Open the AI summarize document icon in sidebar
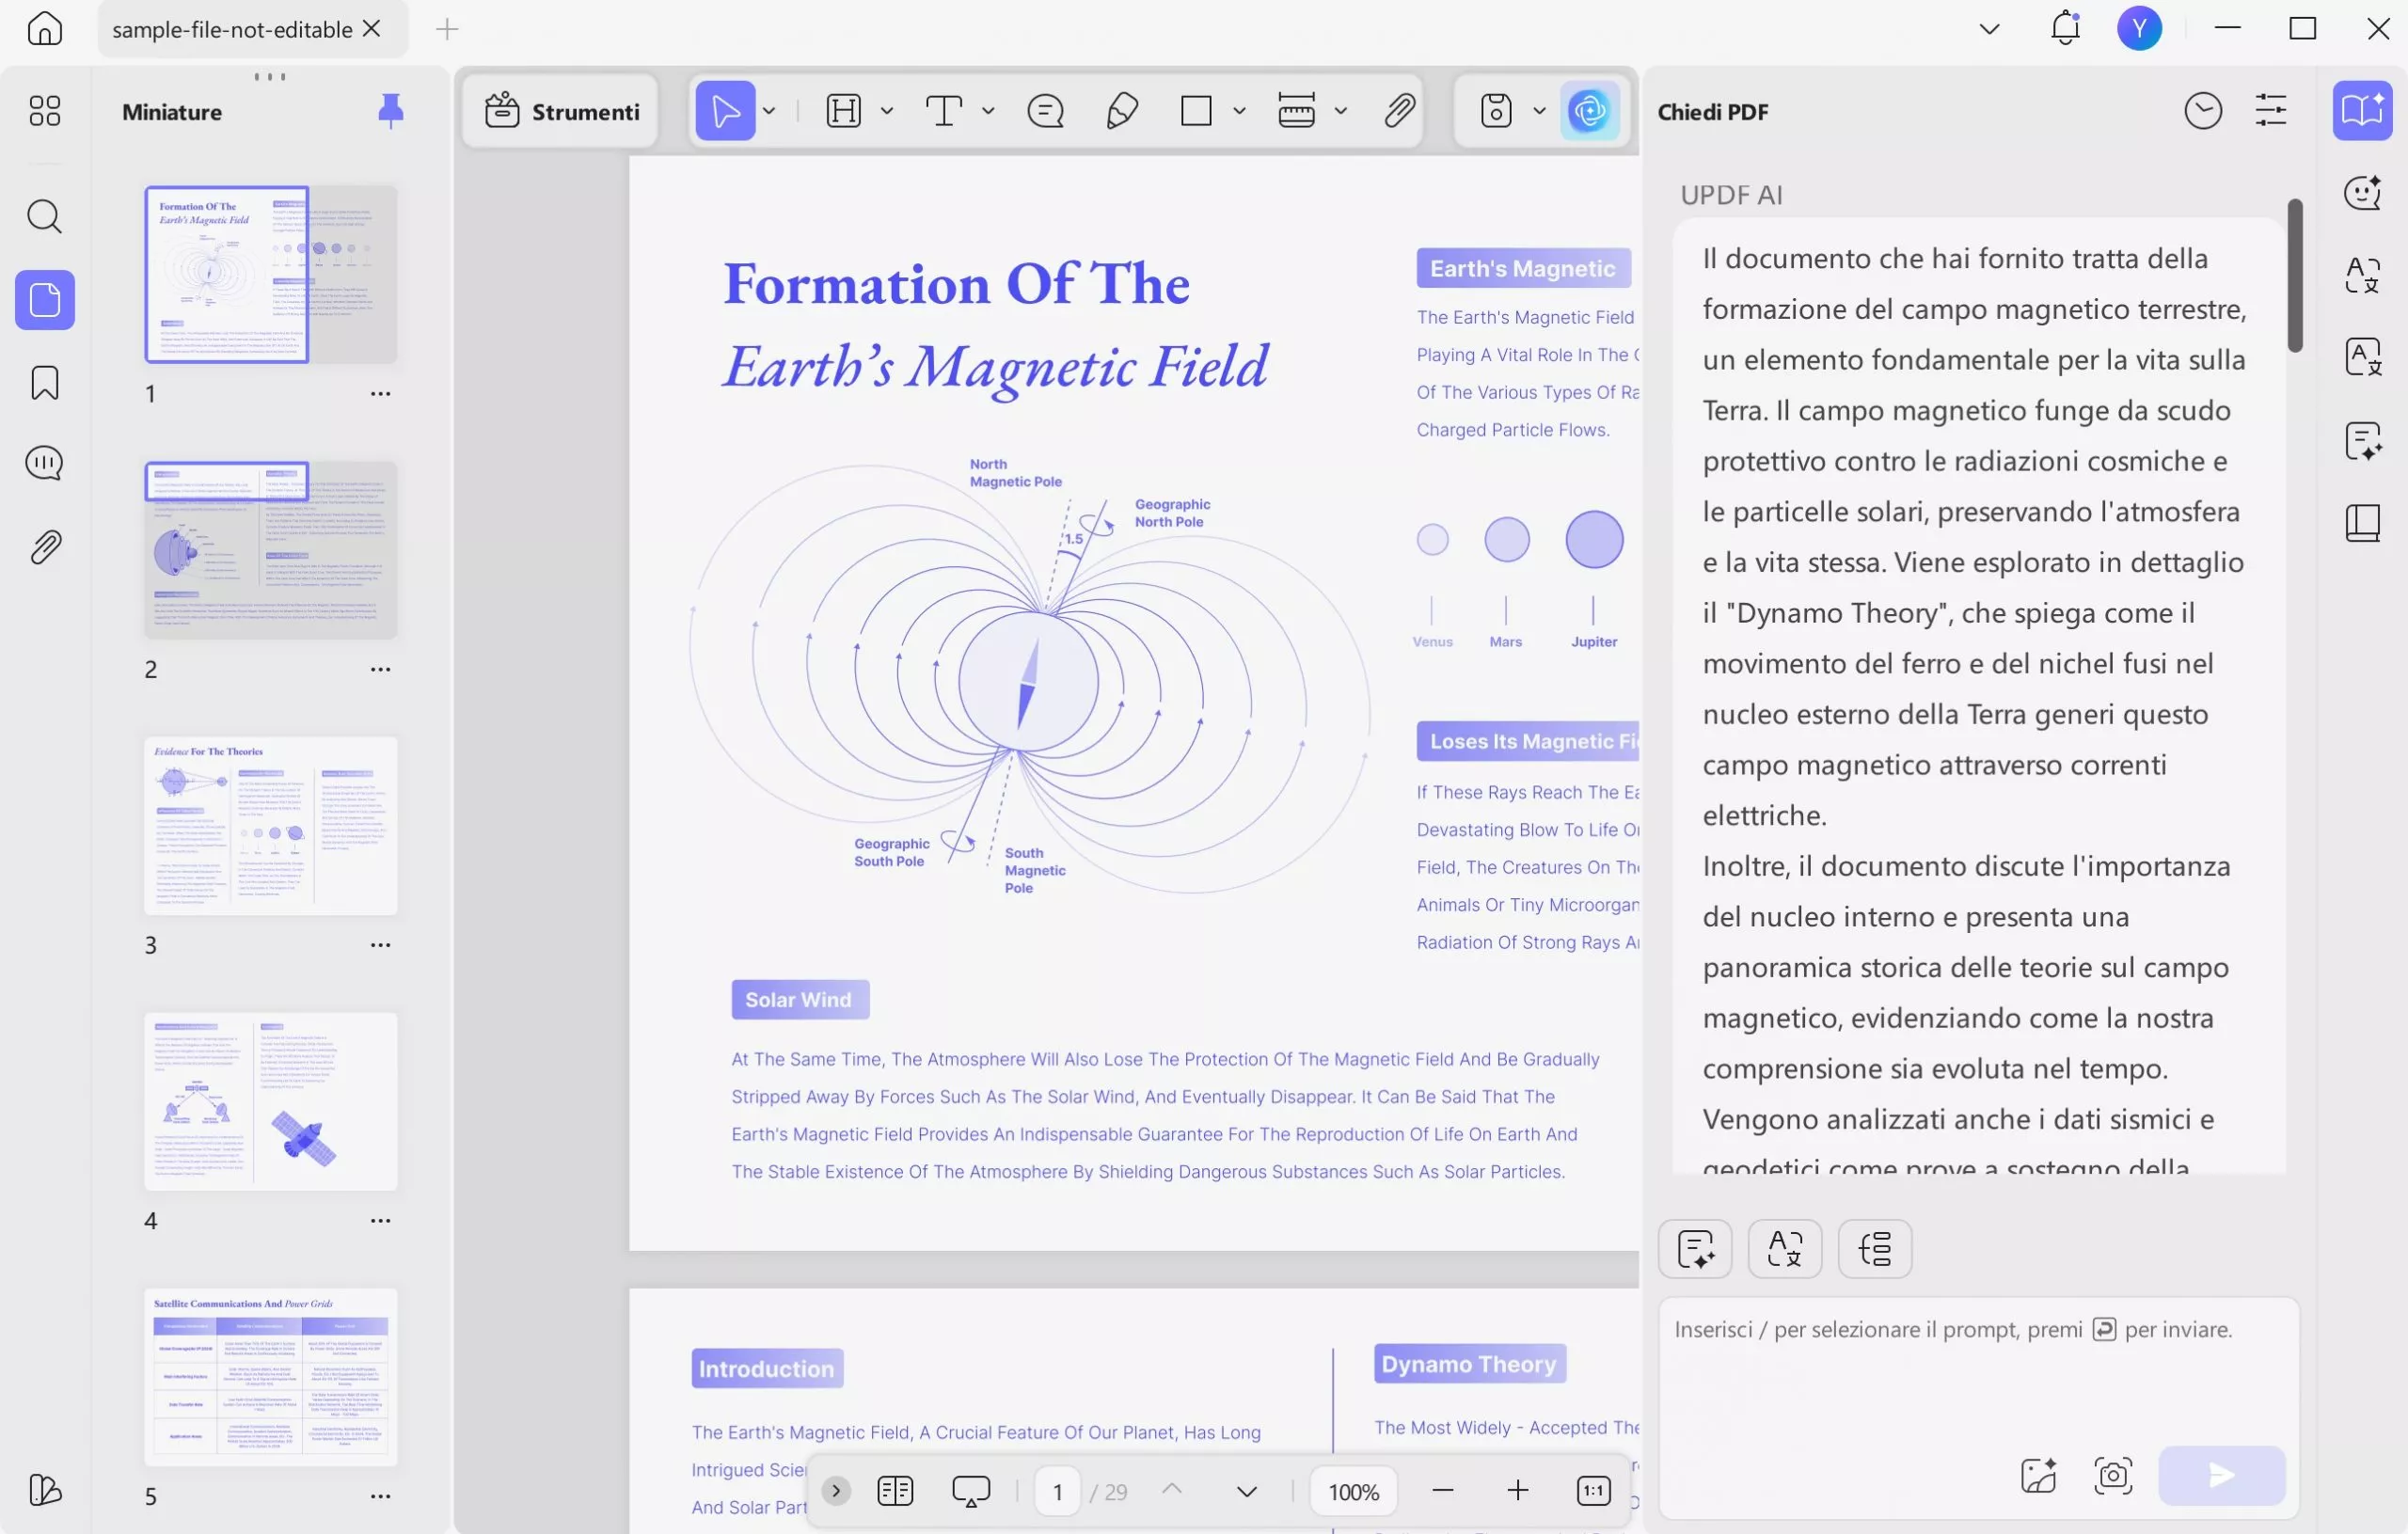This screenshot has height=1534, width=2408. coord(2362,441)
